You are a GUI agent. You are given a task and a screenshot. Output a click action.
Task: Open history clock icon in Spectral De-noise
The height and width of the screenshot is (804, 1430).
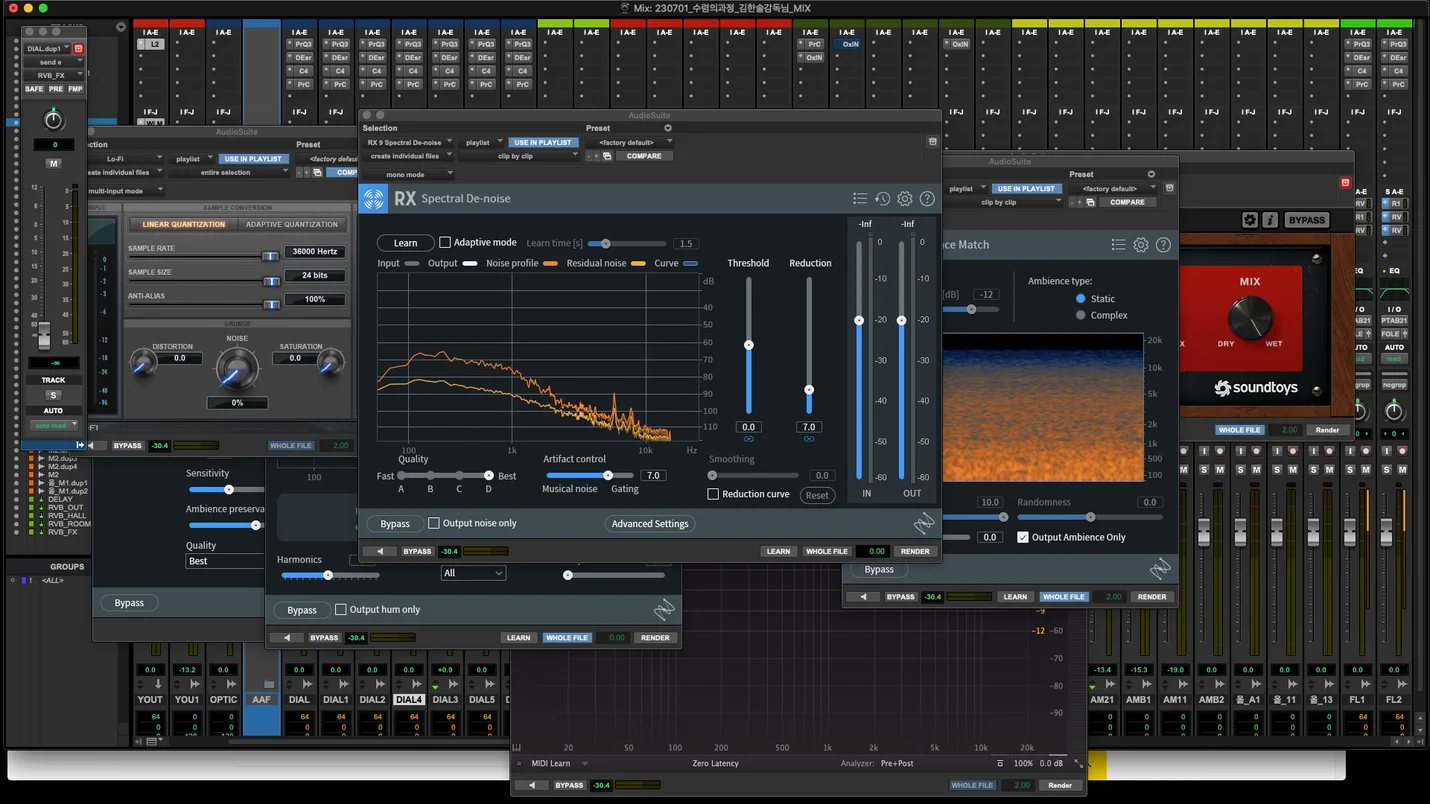coord(882,199)
